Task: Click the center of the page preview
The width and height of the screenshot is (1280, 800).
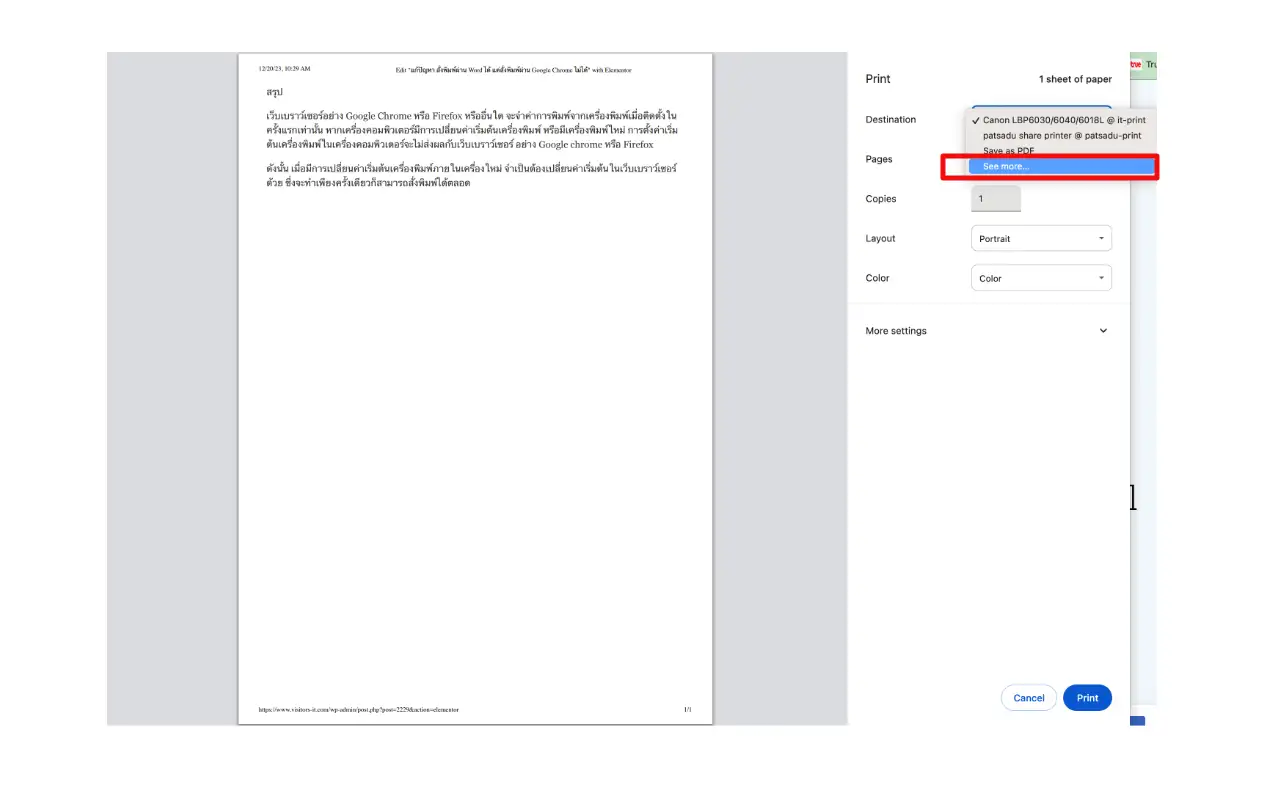Action: 475,388
